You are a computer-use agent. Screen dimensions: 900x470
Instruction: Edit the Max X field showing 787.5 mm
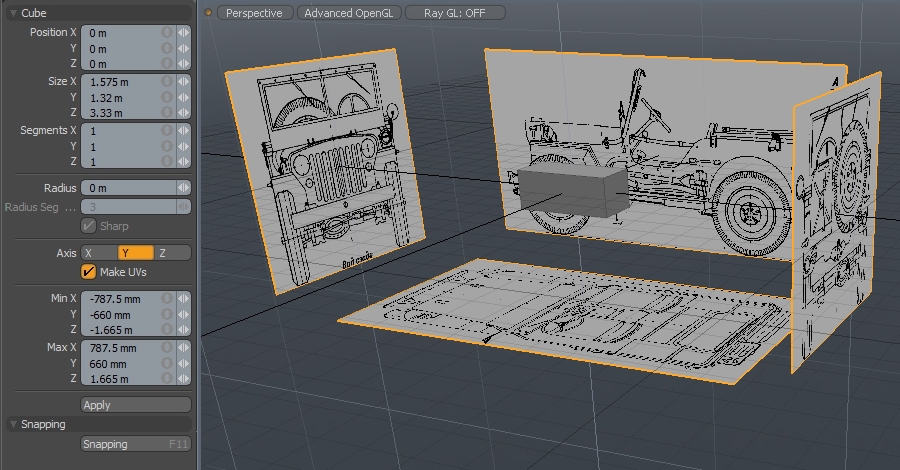[x=129, y=348]
